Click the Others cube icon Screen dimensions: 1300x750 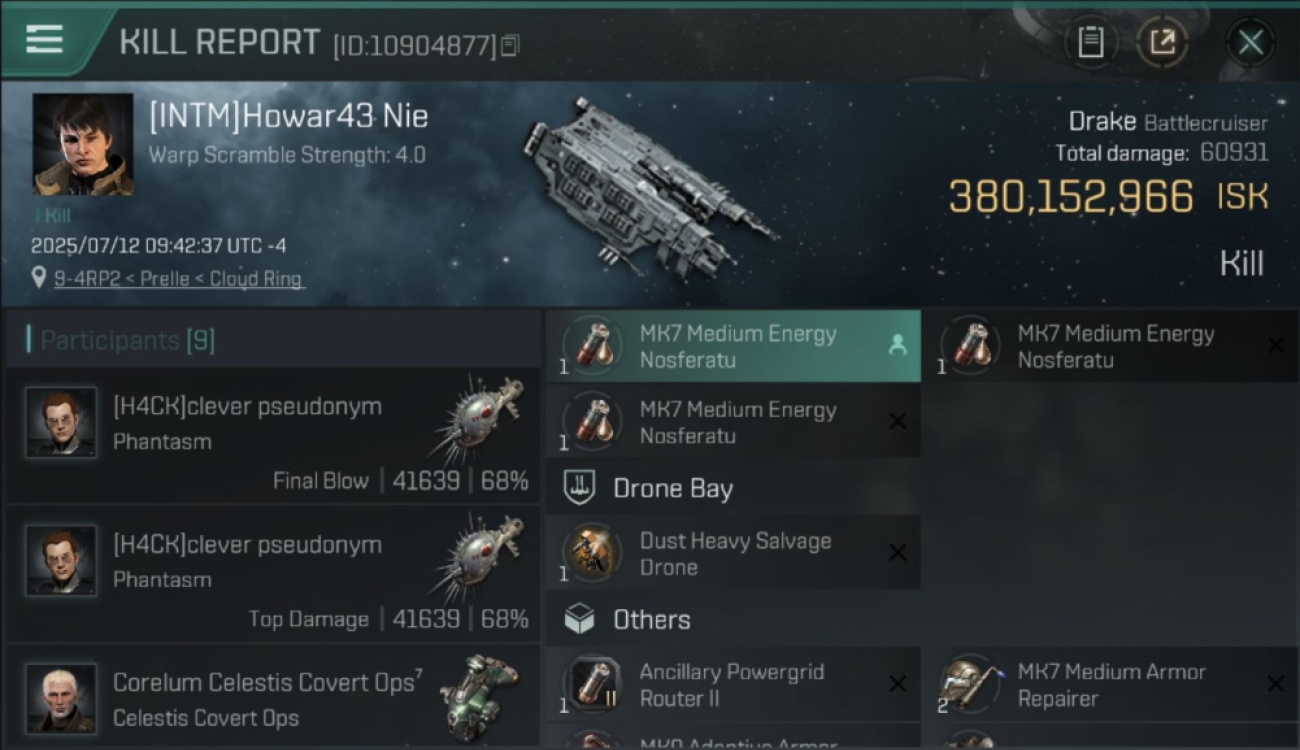pos(580,620)
